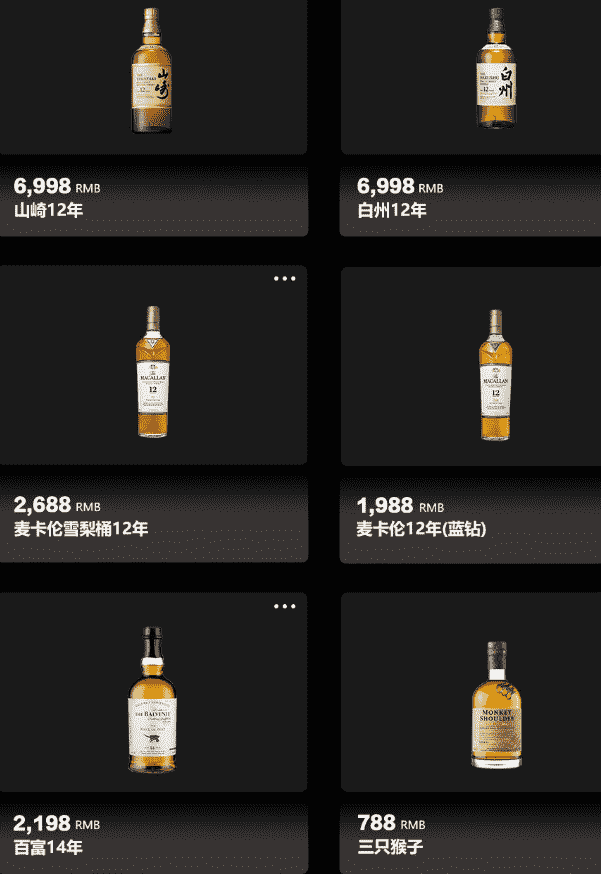Open the 三只猴子 product title
The width and height of the screenshot is (601, 874).
390,847
